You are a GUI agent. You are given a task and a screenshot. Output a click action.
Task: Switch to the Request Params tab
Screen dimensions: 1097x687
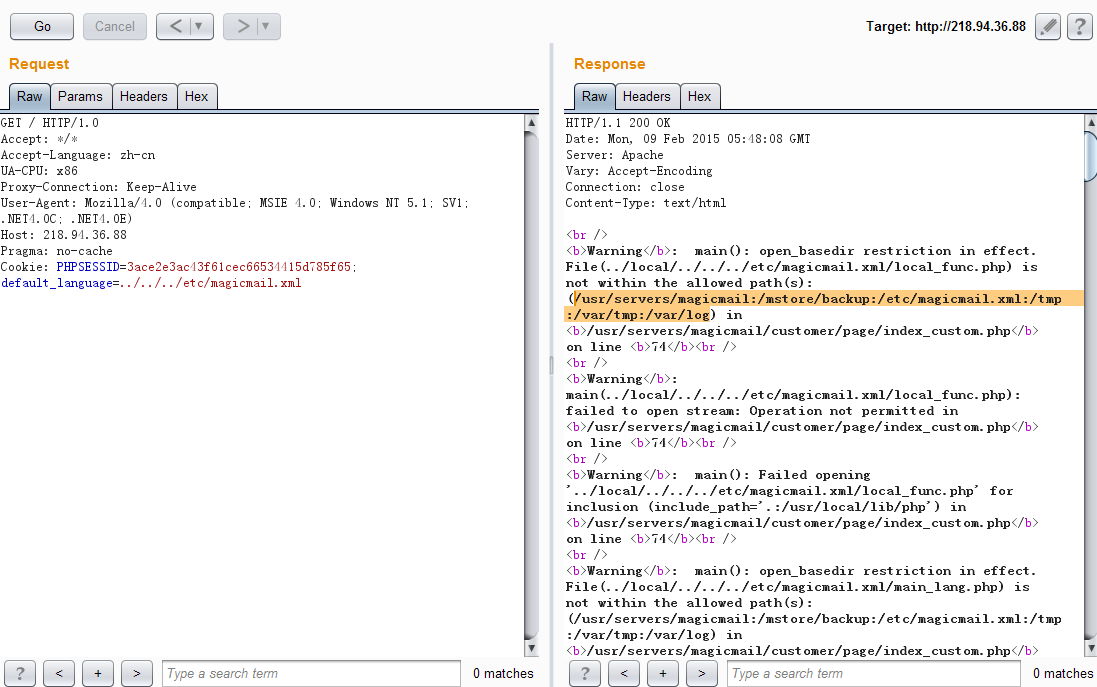[80, 97]
